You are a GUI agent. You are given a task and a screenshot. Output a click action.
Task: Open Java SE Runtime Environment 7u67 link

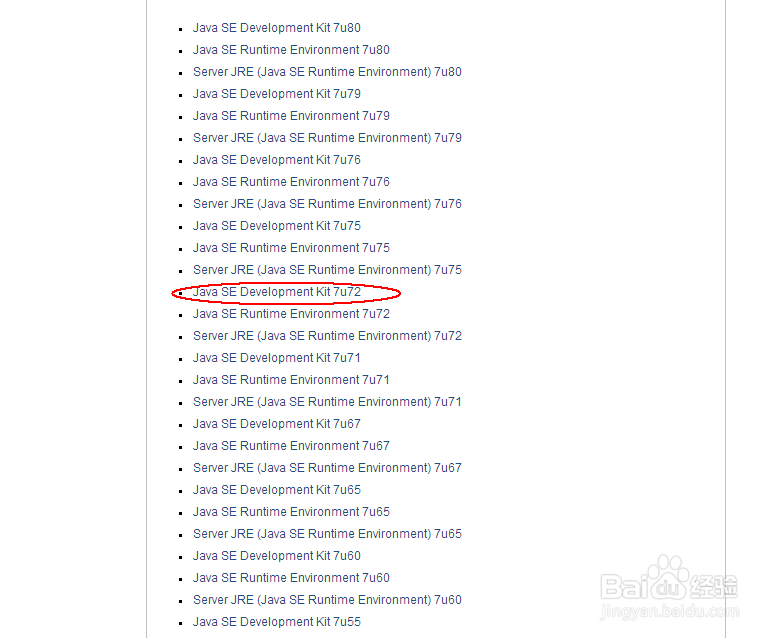pos(291,446)
